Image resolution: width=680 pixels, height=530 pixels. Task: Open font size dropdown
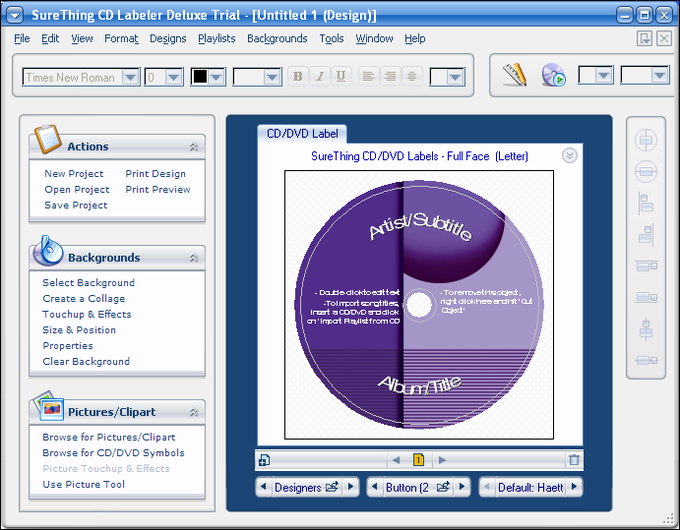[x=173, y=77]
